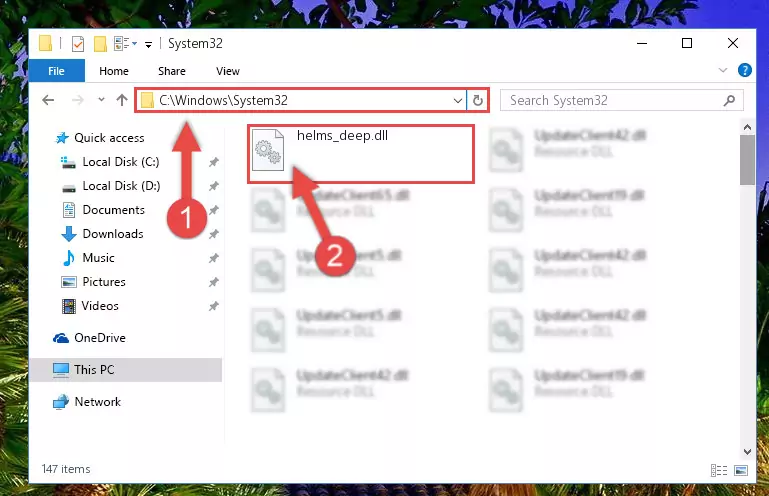Click the pin icon next to Videos
Image resolution: width=769 pixels, height=496 pixels.
[213, 306]
